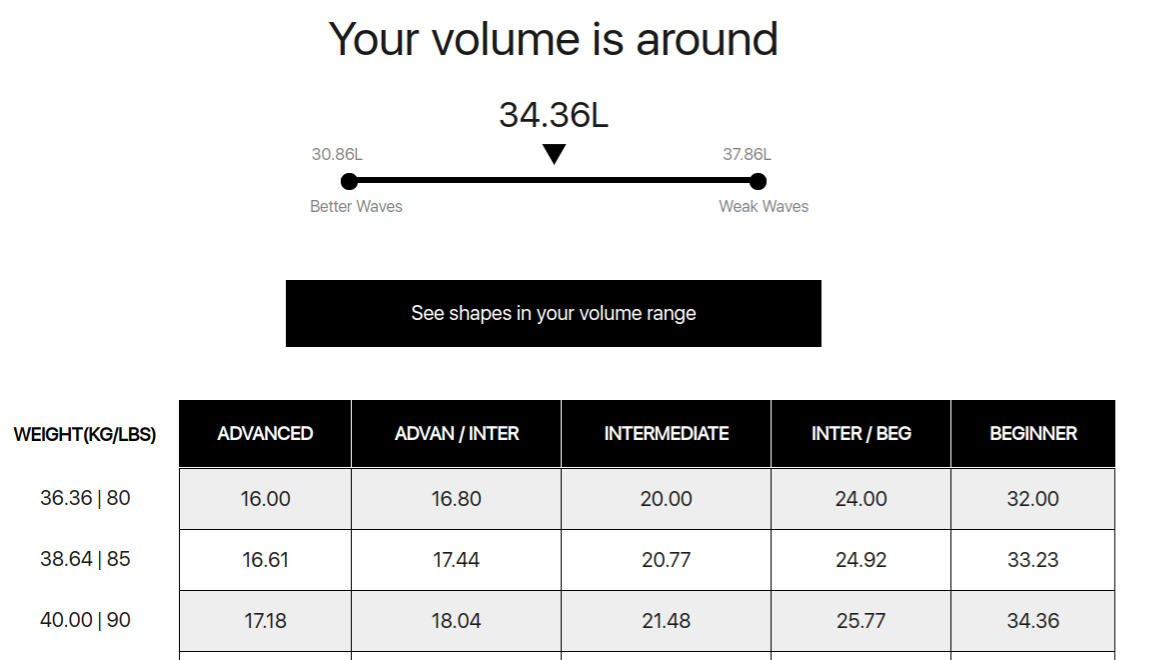
Task: Click the 34.36 beginner volume cell
Action: [1033, 621]
